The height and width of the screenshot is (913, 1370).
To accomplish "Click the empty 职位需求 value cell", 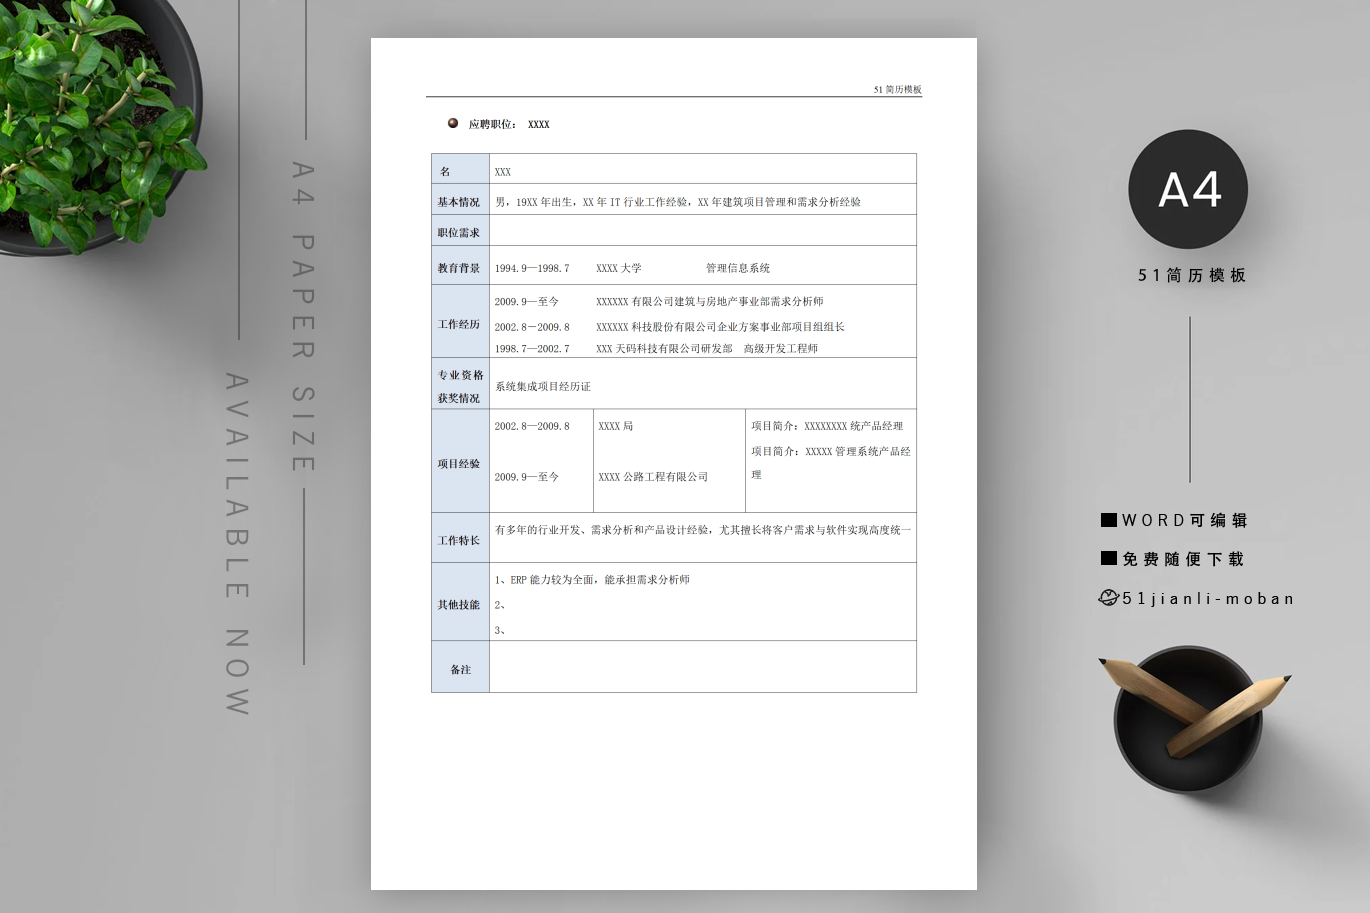I will (703, 231).
